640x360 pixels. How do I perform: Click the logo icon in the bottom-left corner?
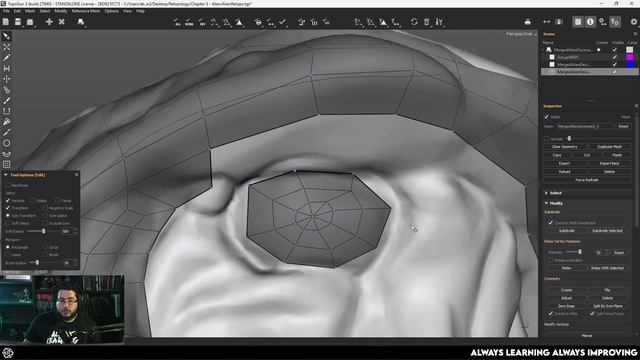point(8,353)
